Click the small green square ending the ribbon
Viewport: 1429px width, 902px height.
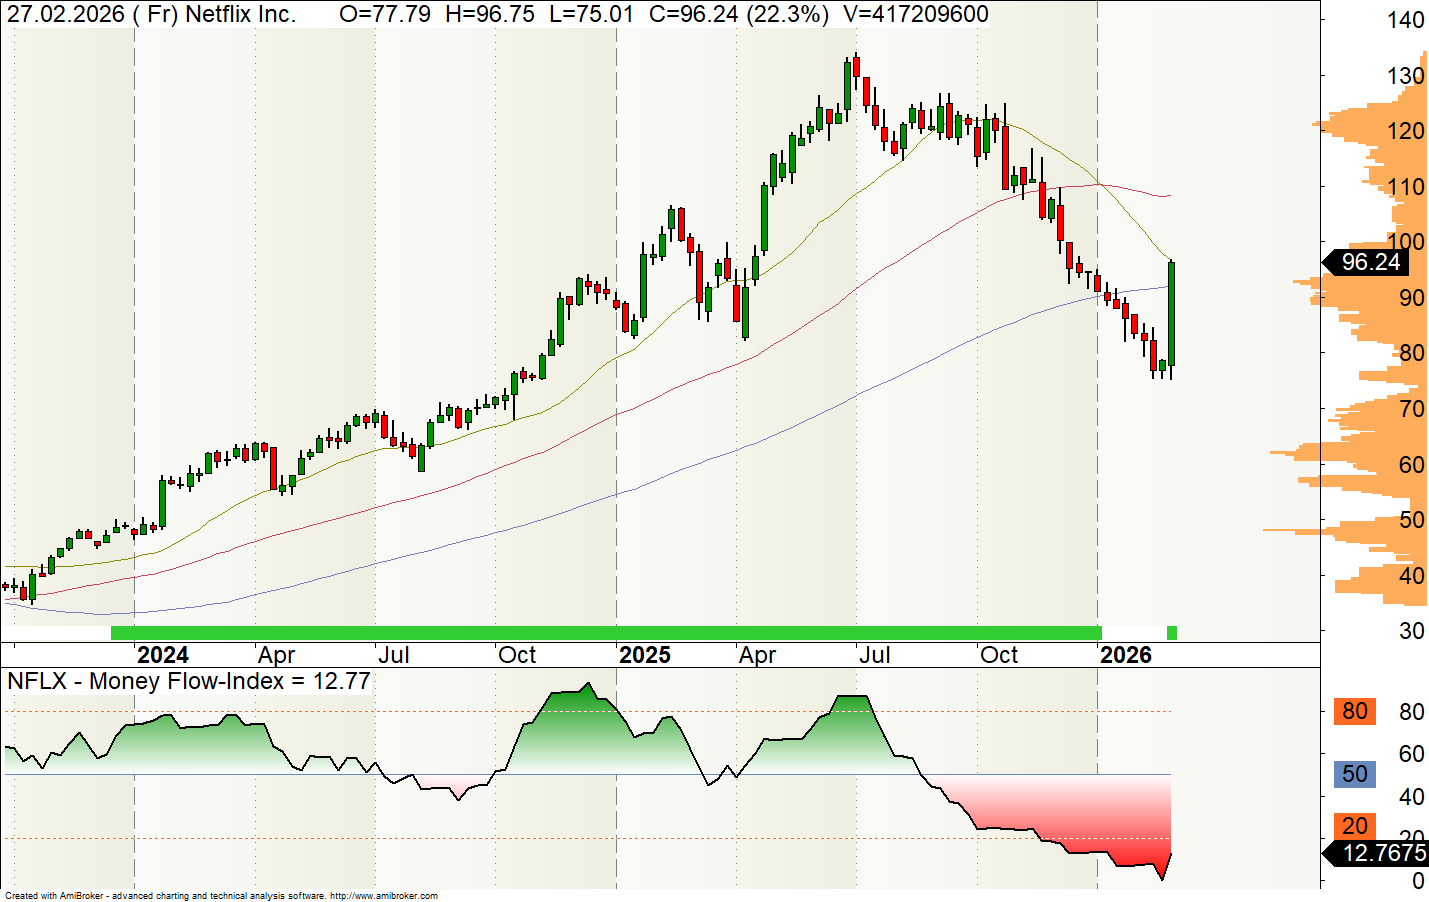pos(1172,632)
